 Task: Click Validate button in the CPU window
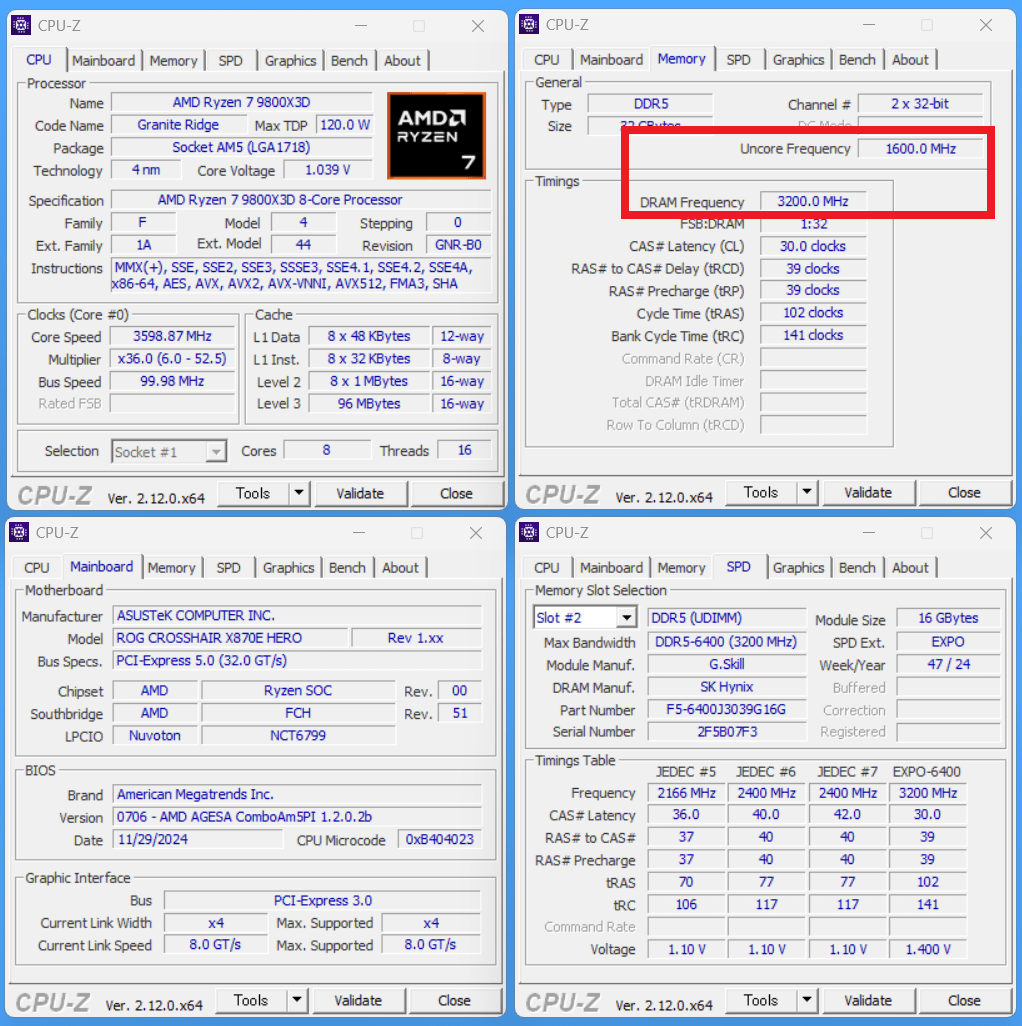pos(361,493)
